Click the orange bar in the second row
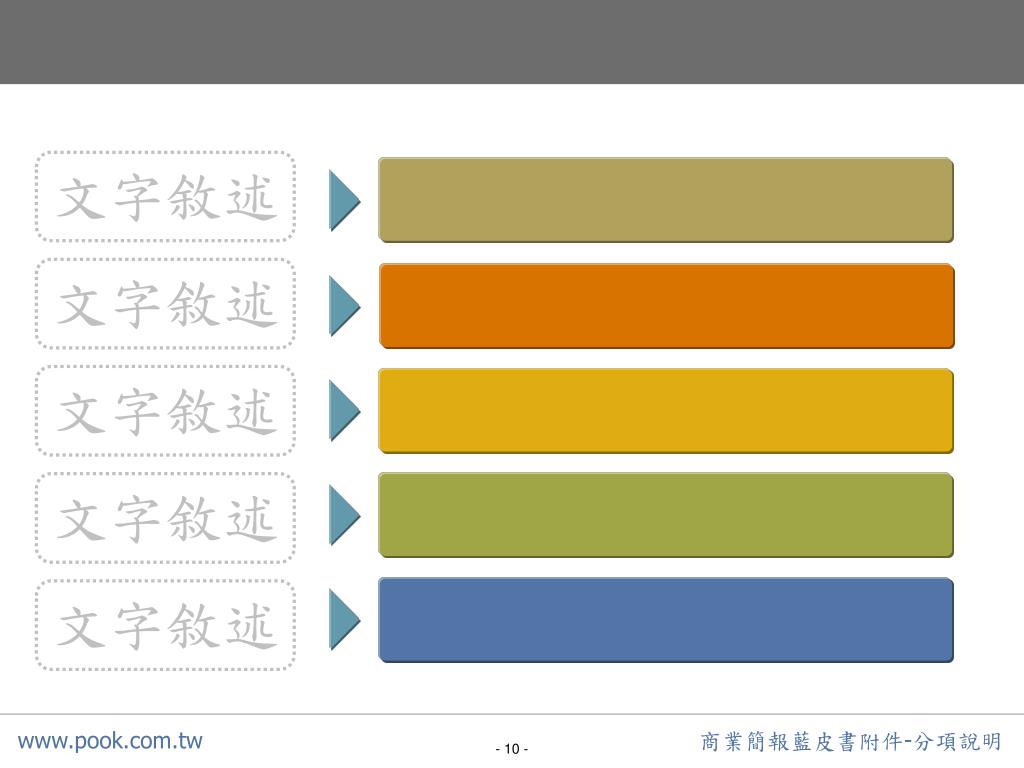Image resolution: width=1024 pixels, height=768 pixels. [x=666, y=306]
